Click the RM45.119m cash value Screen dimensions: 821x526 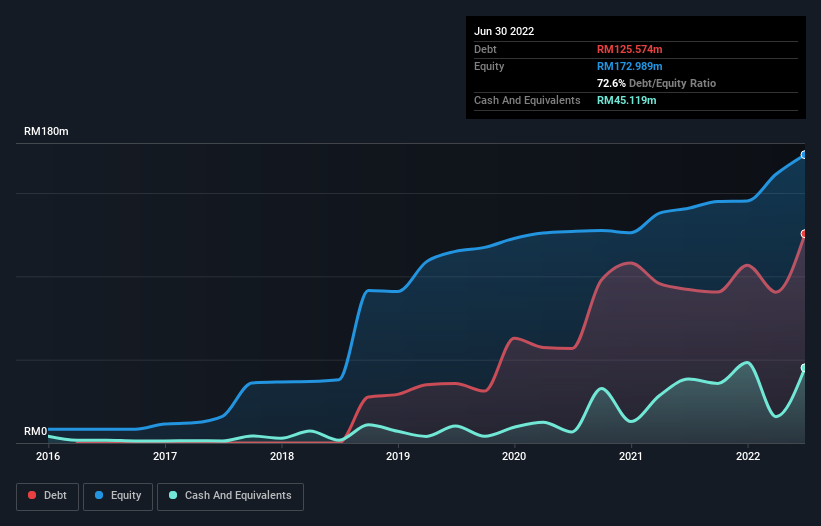626,100
